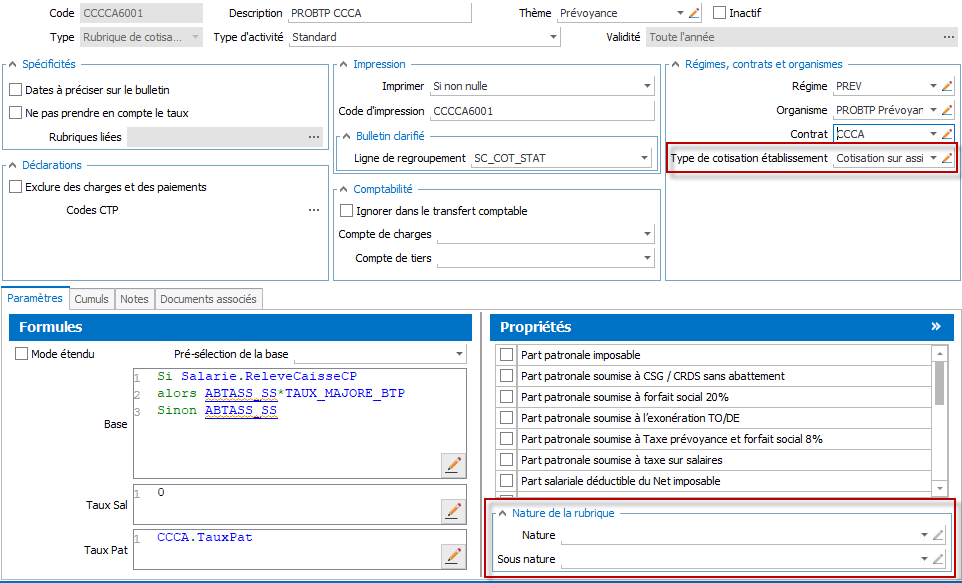Click the pencil icon beside Régime PREV
The width and height of the screenshot is (962, 583).
[947, 87]
